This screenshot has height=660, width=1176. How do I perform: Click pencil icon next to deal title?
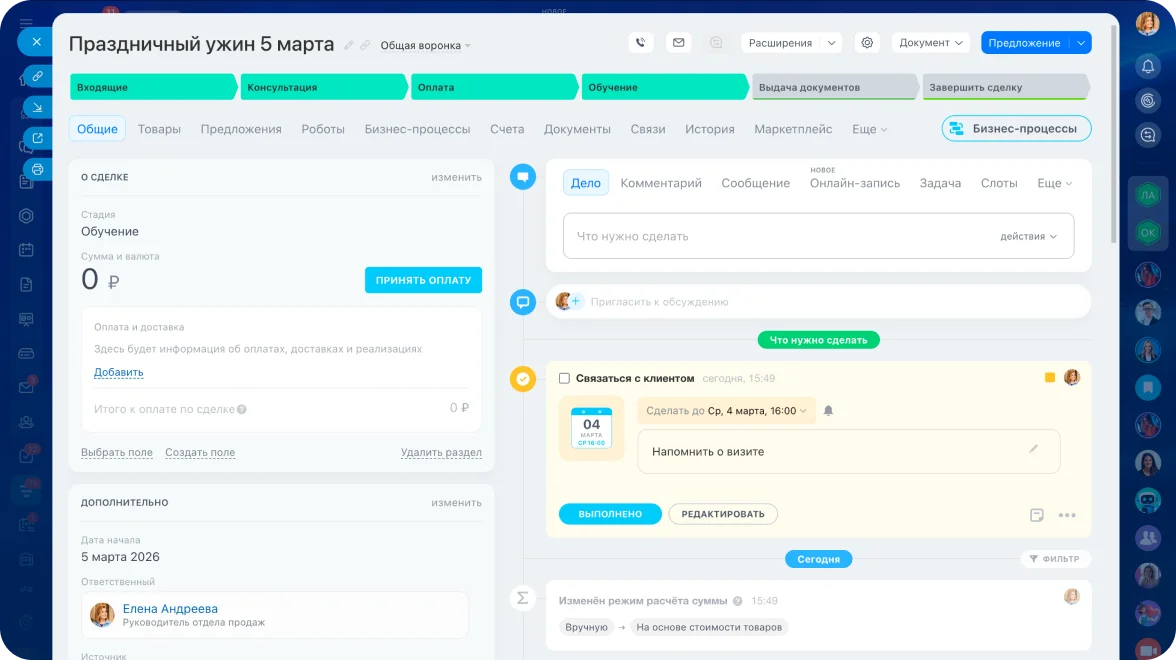[349, 45]
